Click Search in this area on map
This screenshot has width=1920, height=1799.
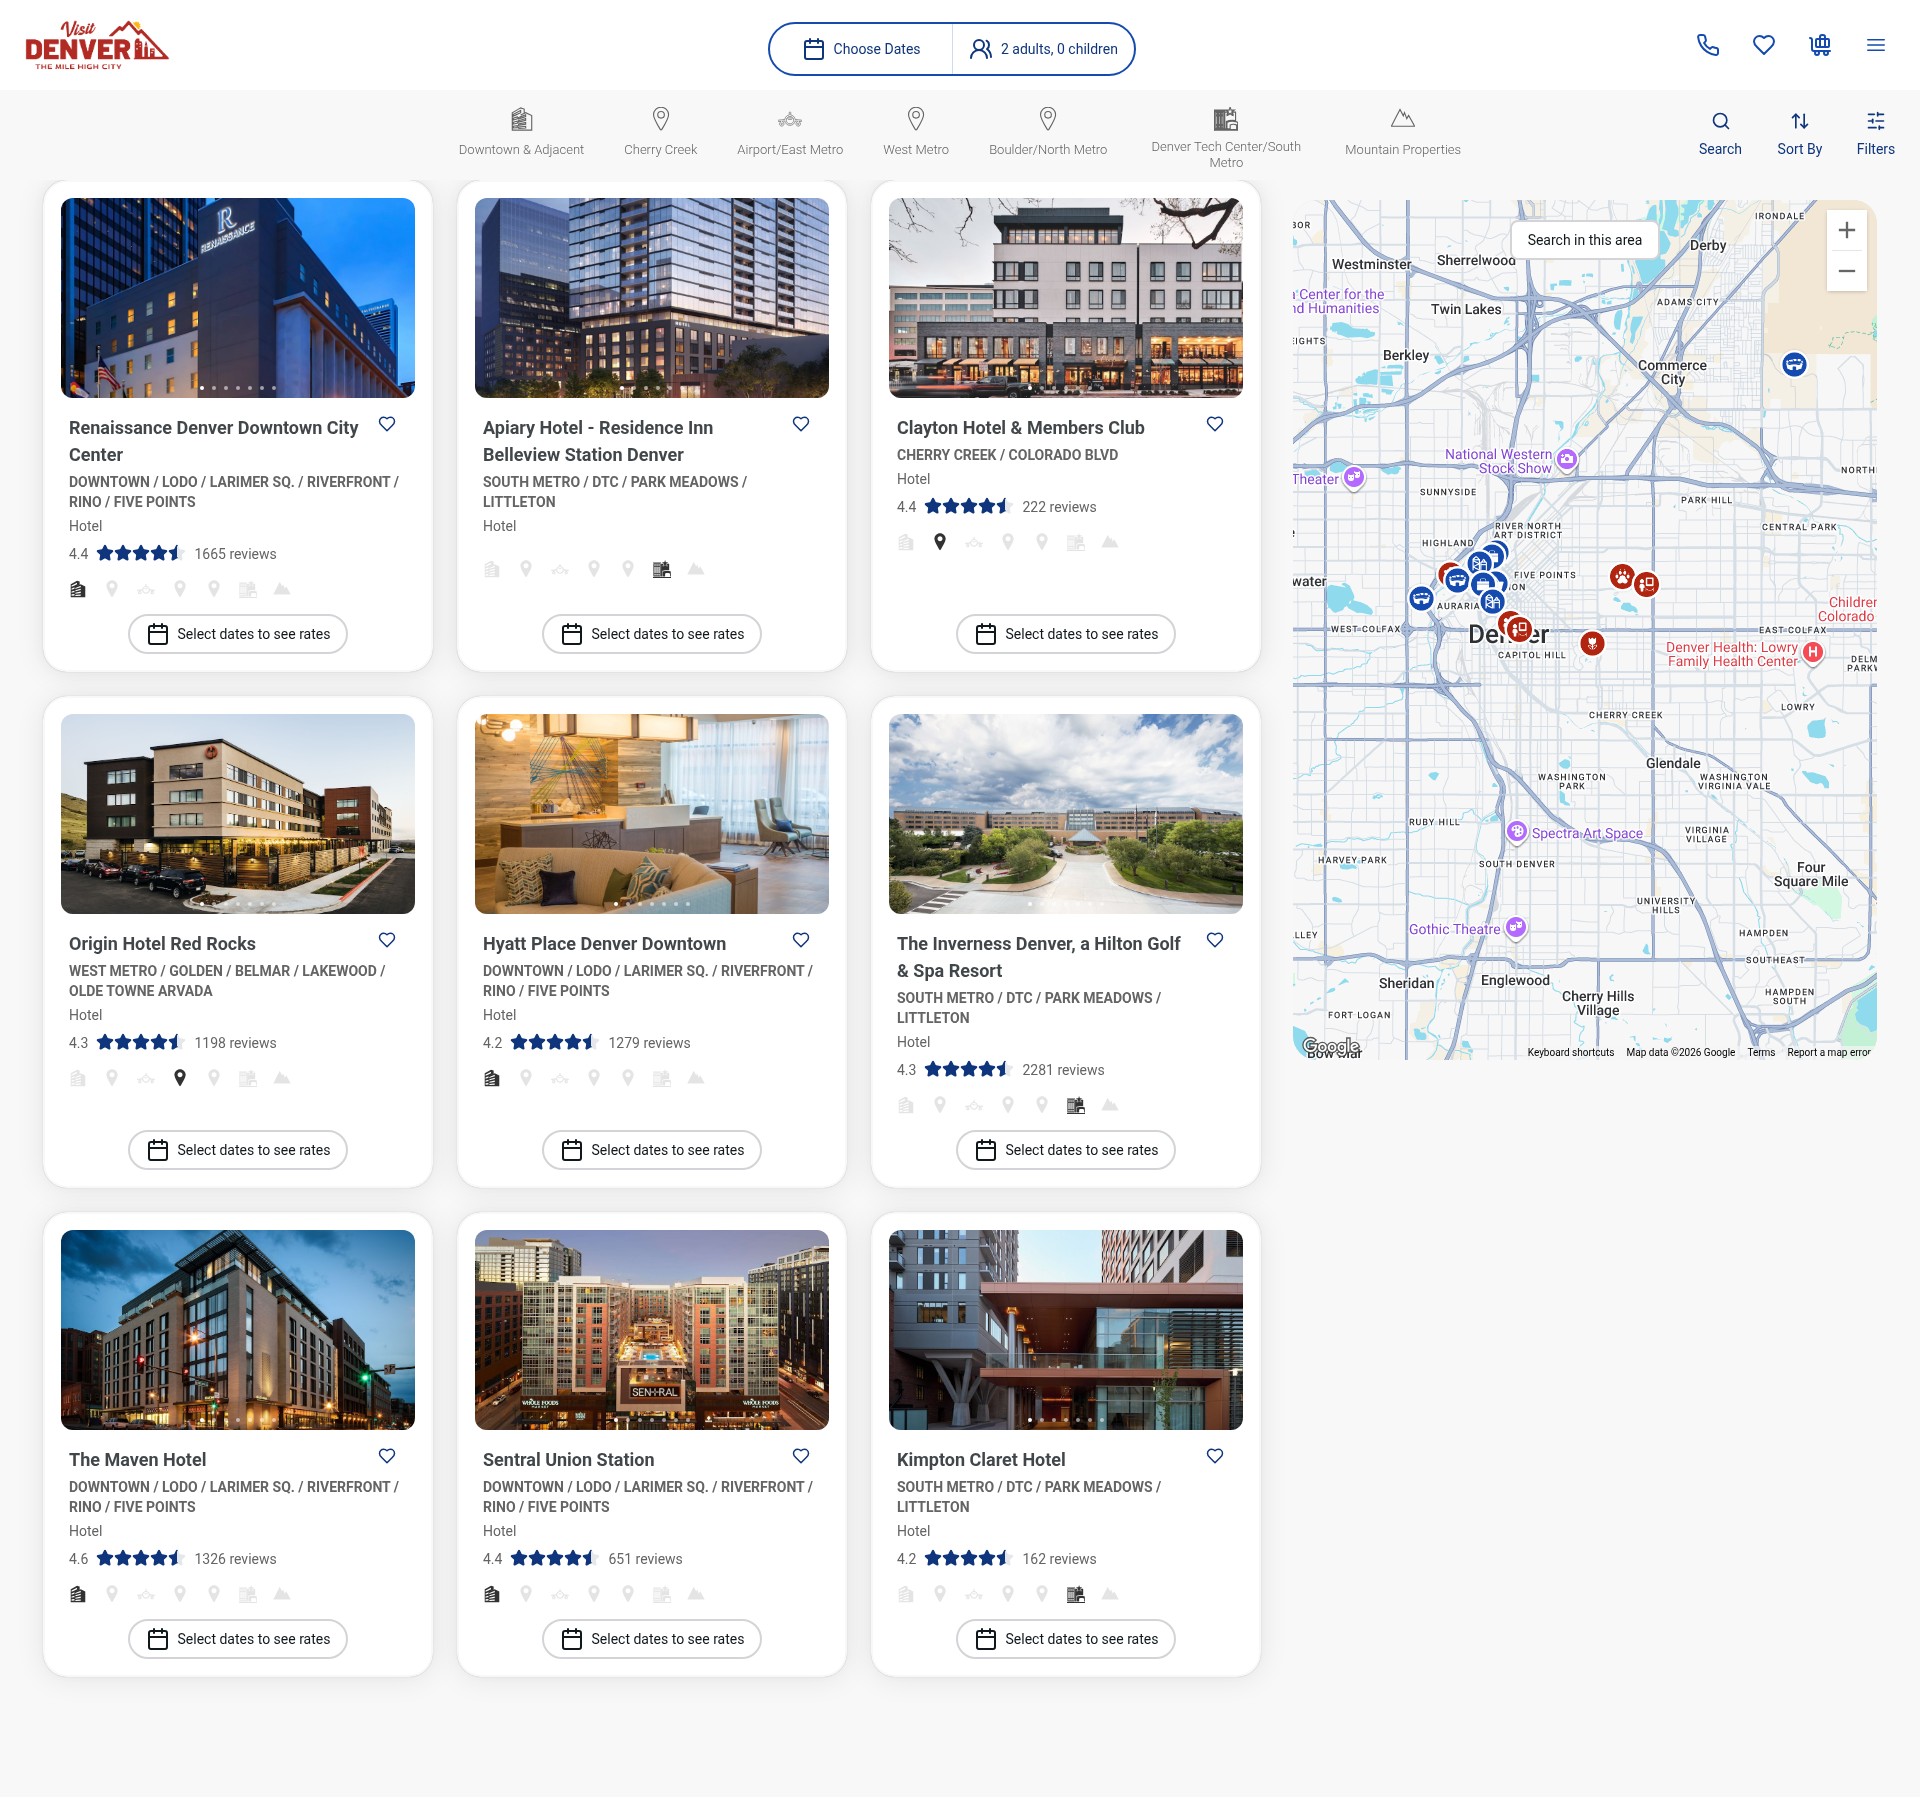(x=1584, y=240)
